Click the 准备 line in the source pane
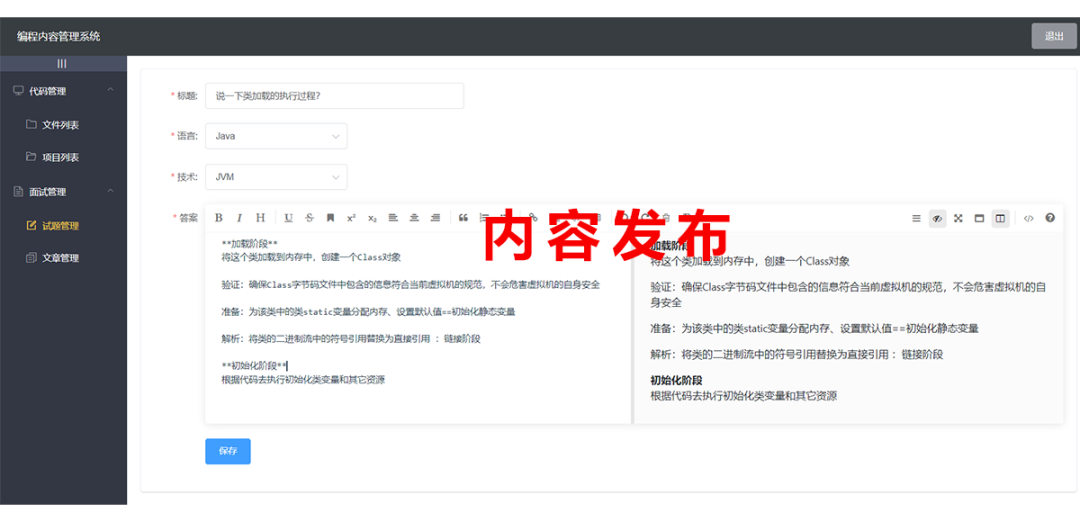The height and width of the screenshot is (522, 1080). 368,311
